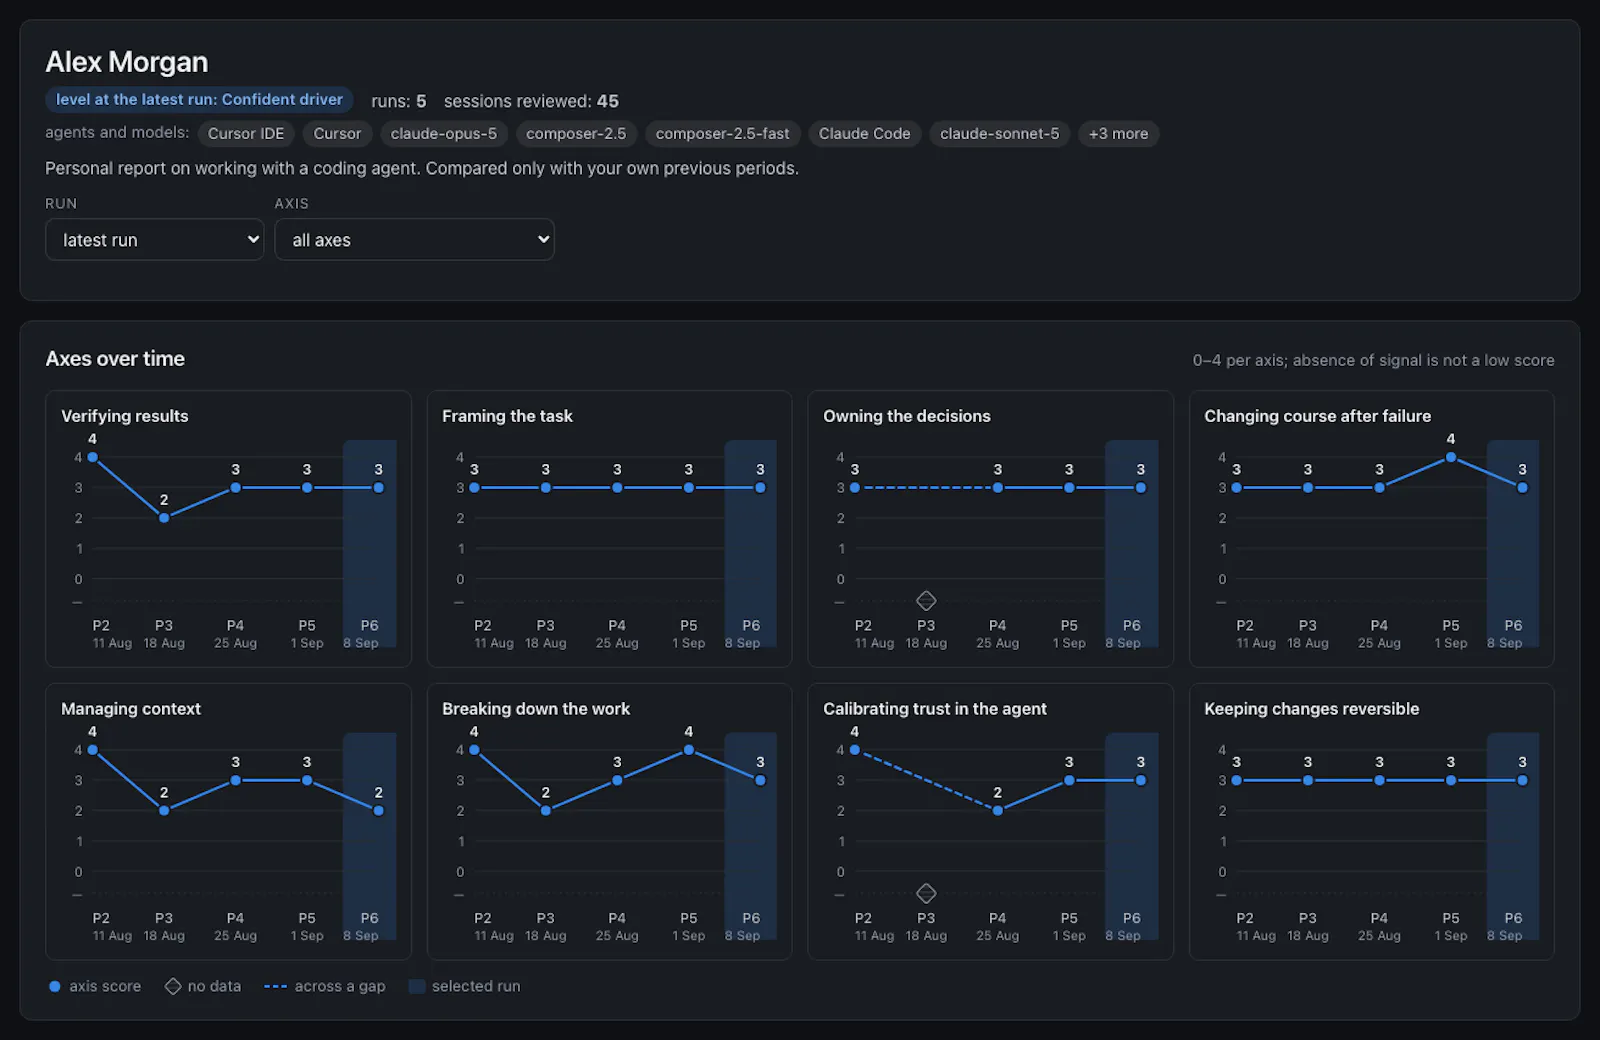
Task: Select the P2 score 4 point in Calibrating trust
Action: (x=854, y=750)
